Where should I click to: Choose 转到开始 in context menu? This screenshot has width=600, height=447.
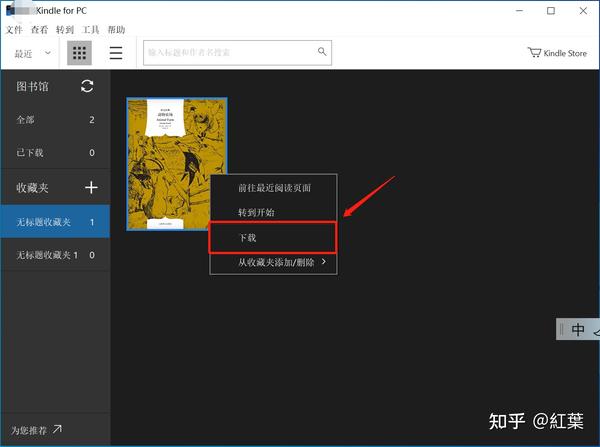274,212
